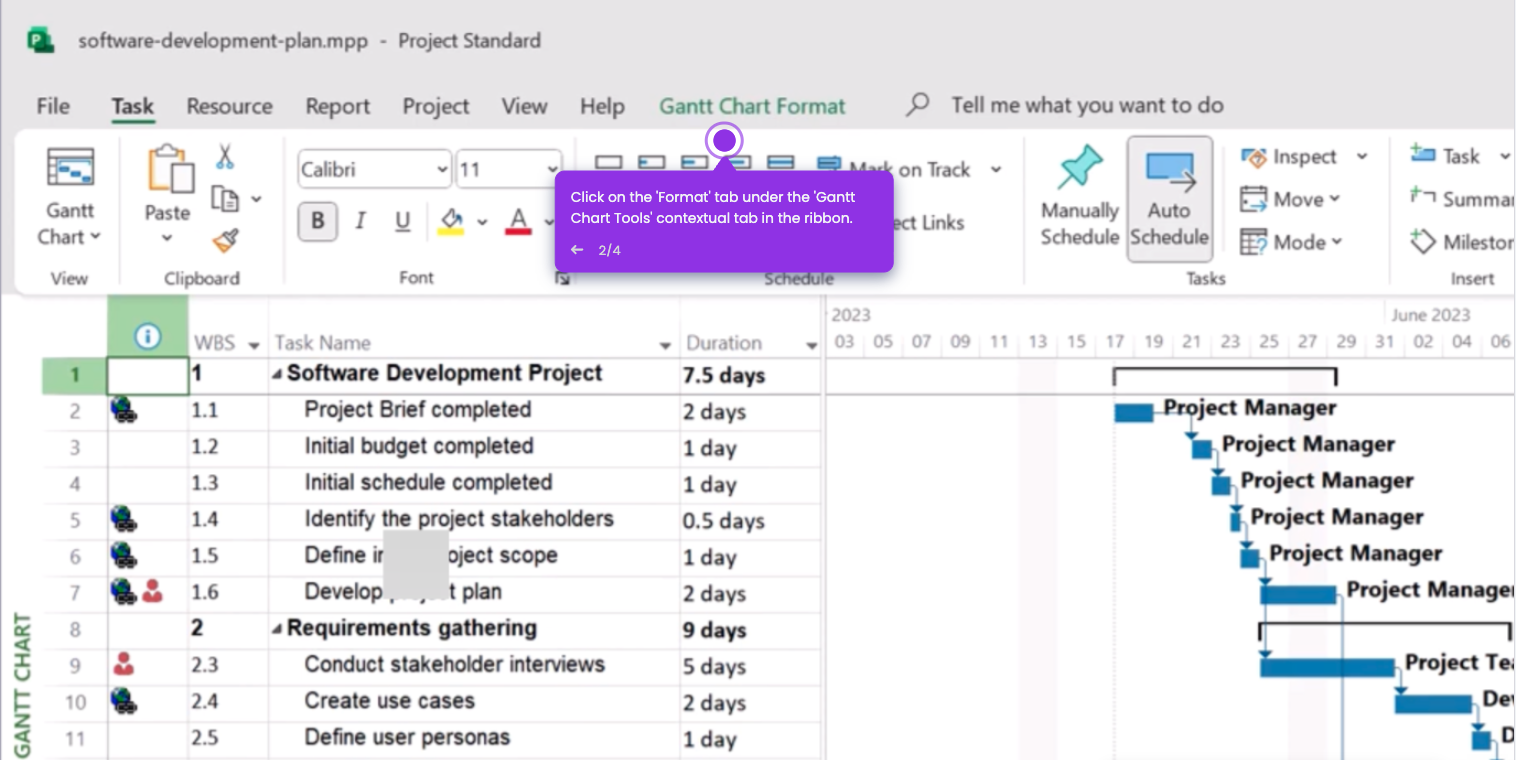Open the Gantt Chart view dropdown arrow
This screenshot has width=1516, height=760.
point(96,237)
